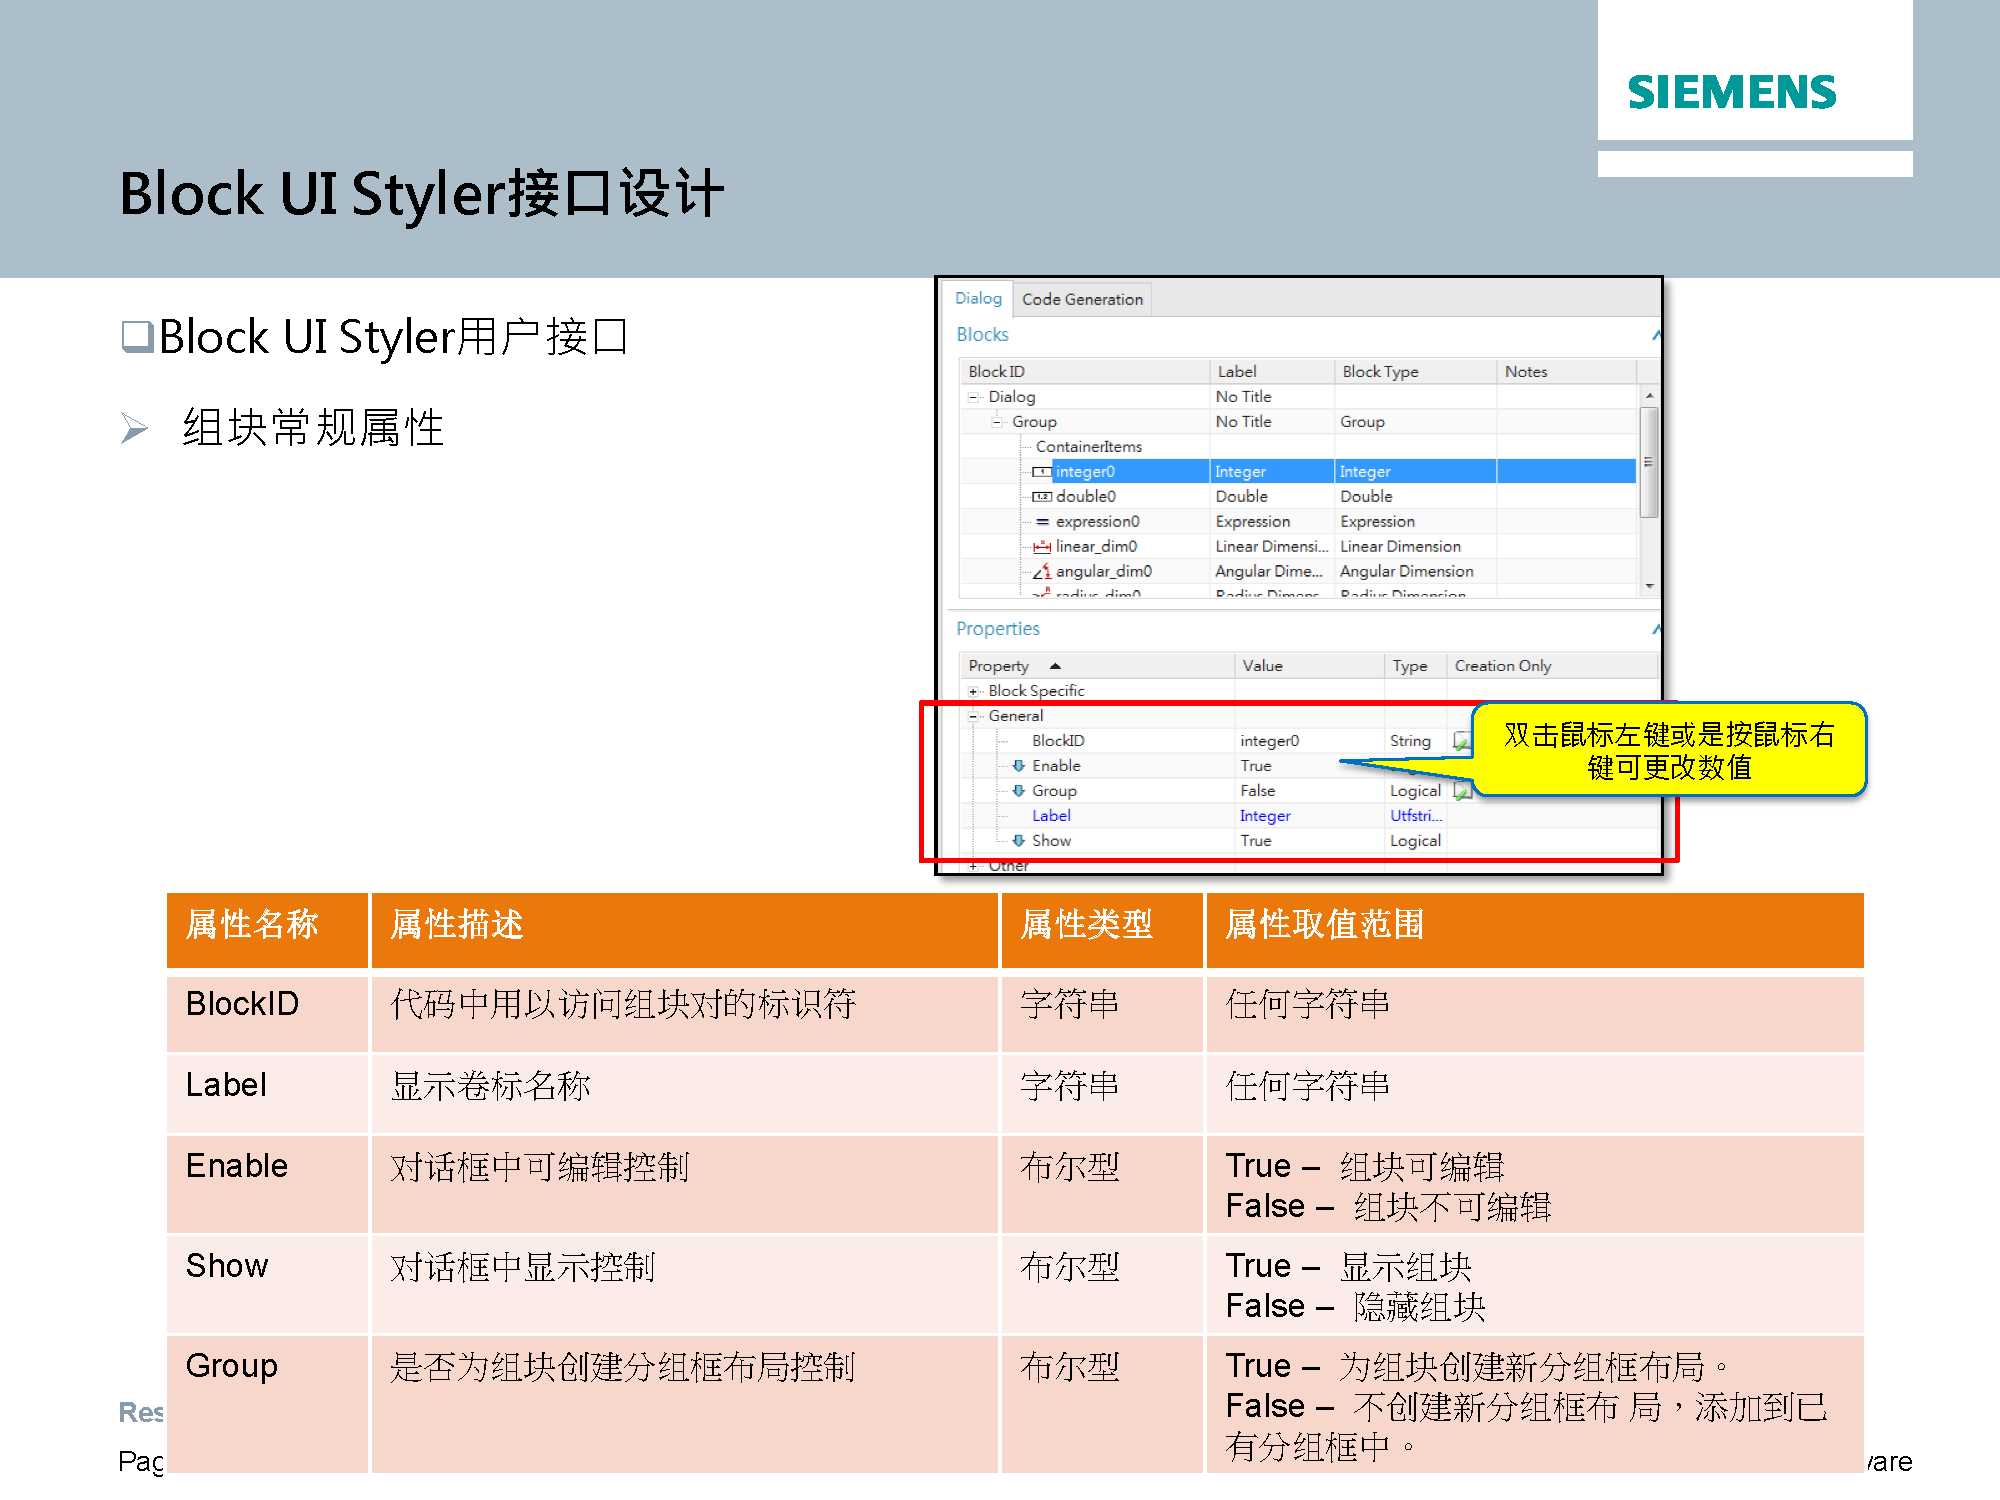Select the double0 block icon
The width and height of the screenshot is (2000, 1500).
pyautogui.click(x=1042, y=496)
